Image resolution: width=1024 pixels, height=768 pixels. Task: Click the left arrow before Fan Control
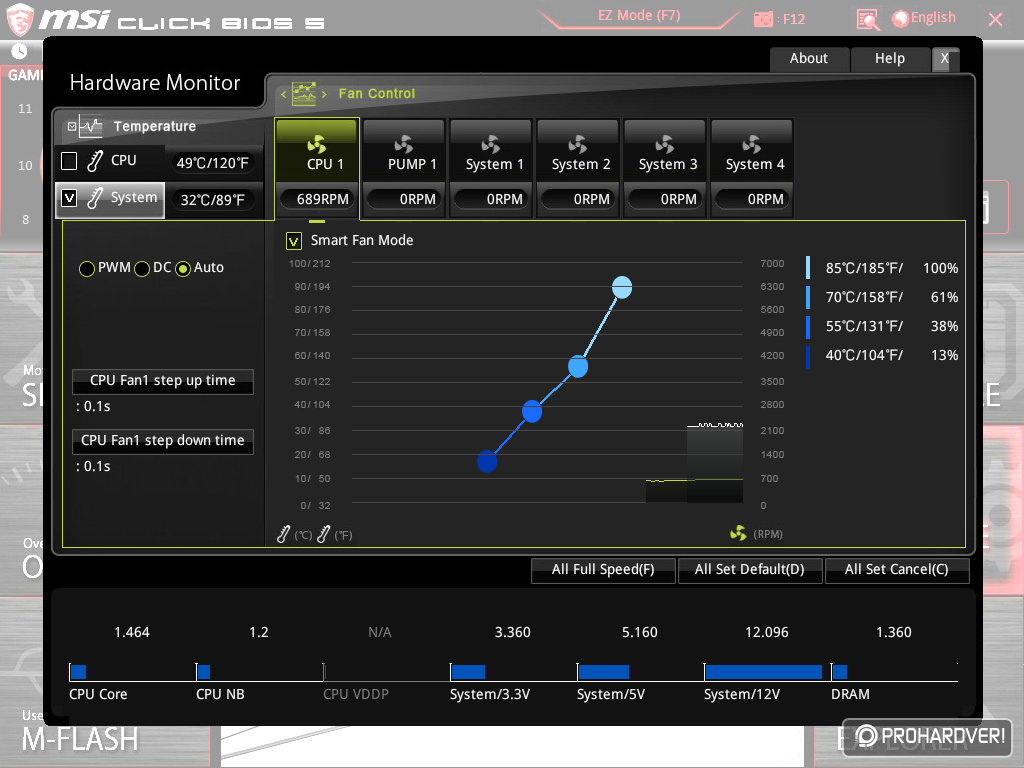coord(283,94)
